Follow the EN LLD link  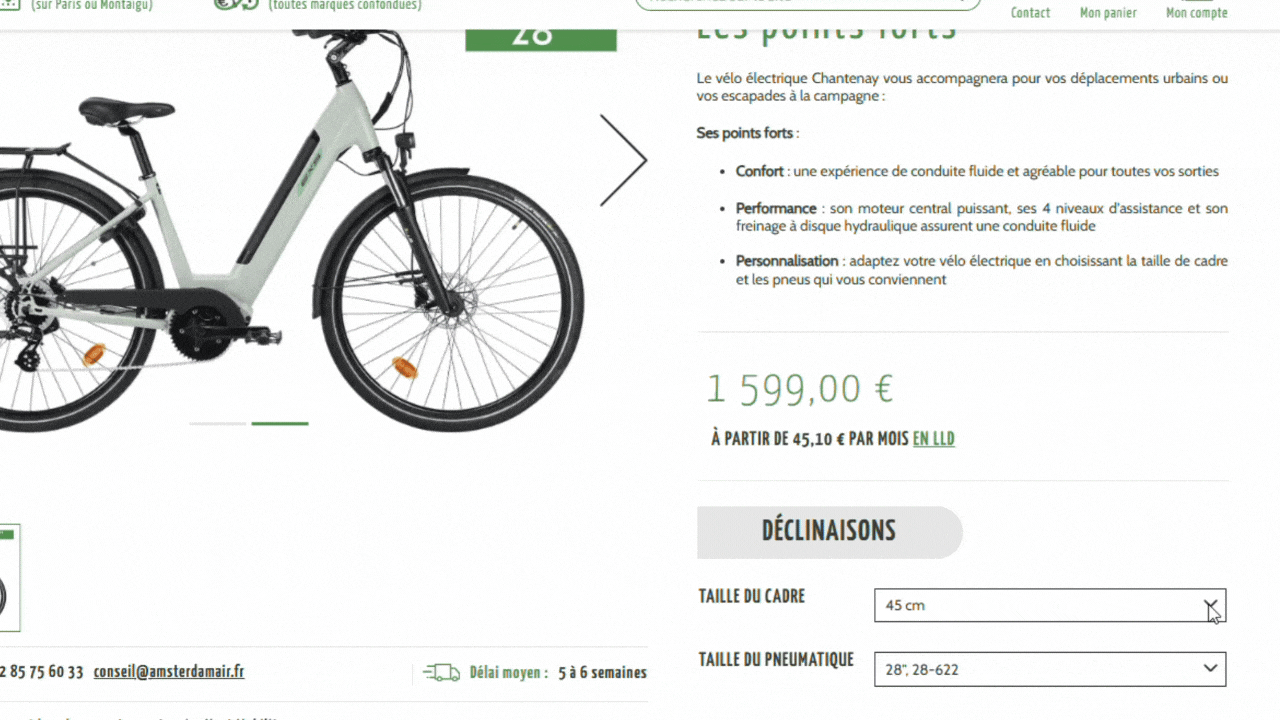(x=934, y=439)
